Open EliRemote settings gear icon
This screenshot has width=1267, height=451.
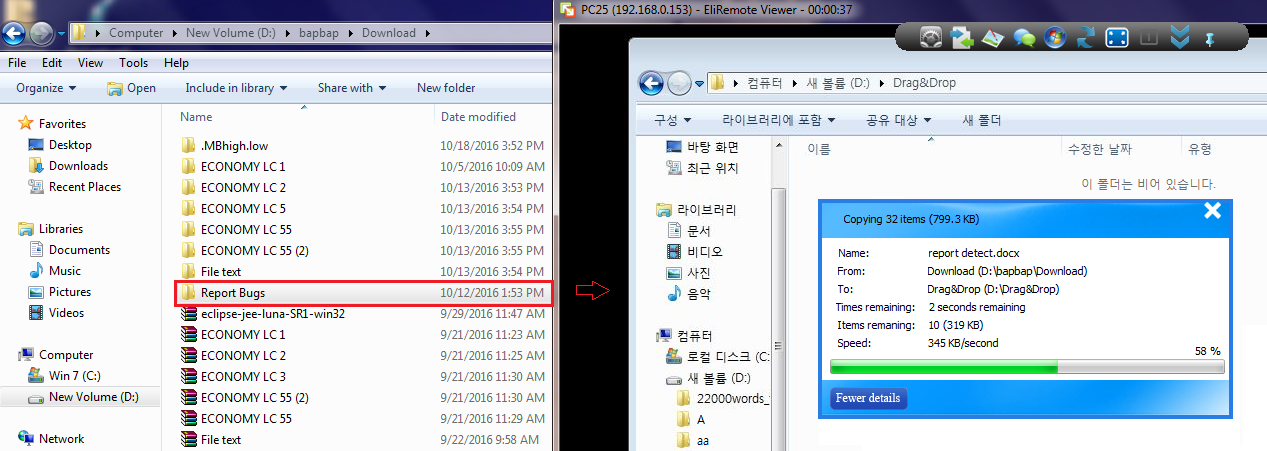click(x=932, y=38)
